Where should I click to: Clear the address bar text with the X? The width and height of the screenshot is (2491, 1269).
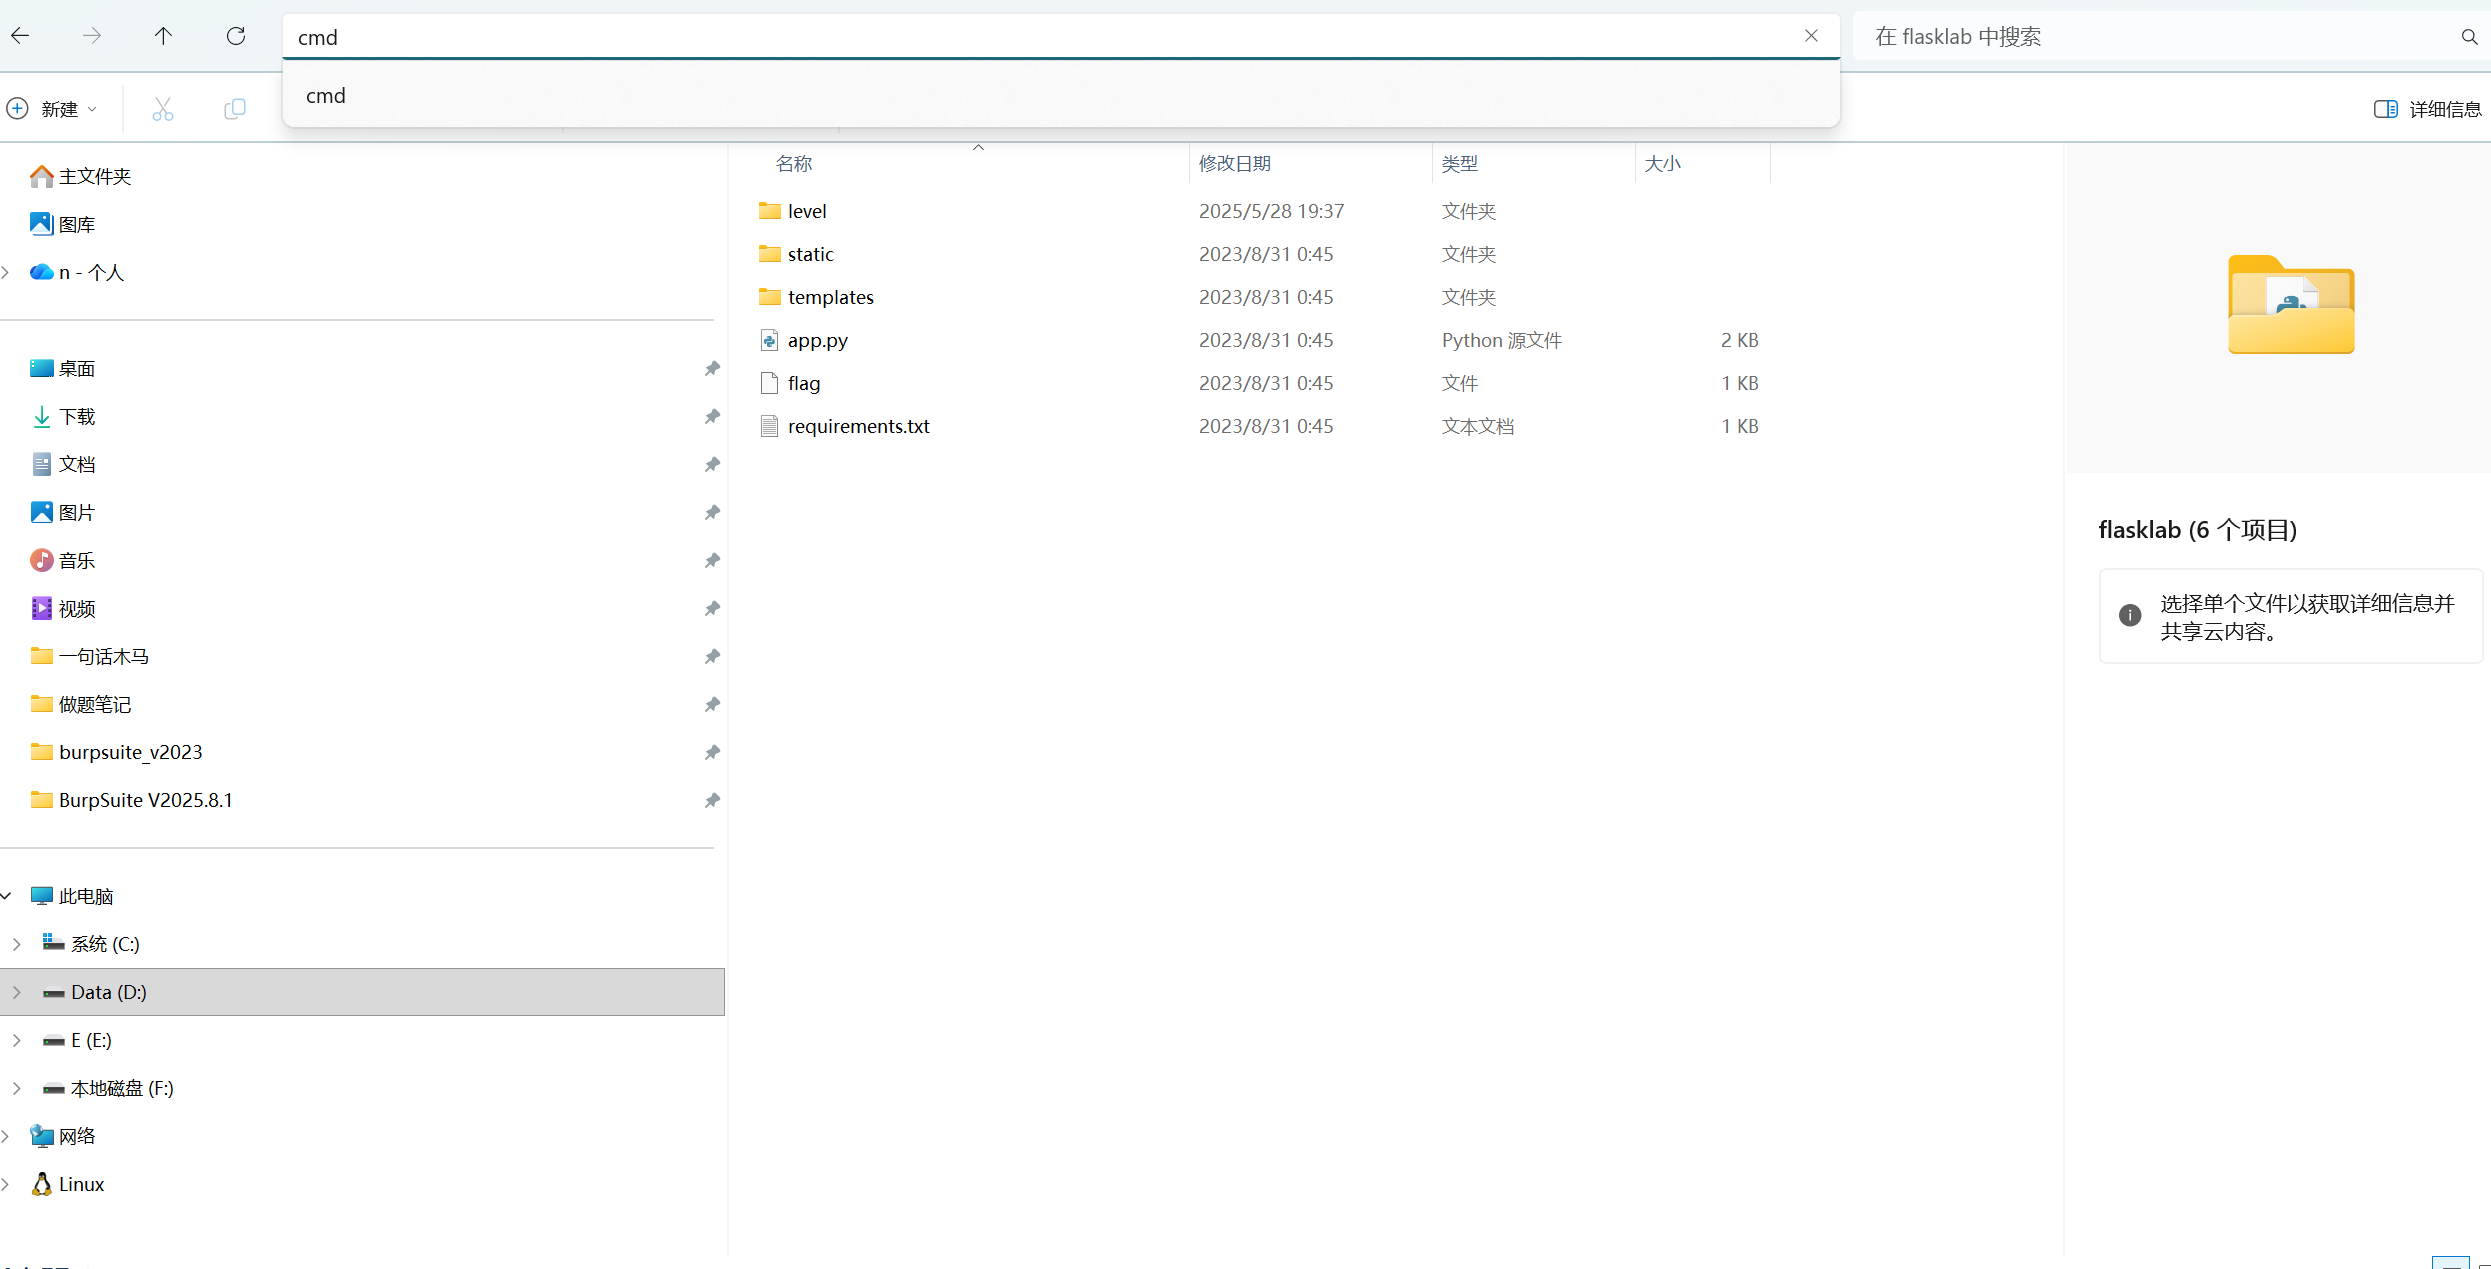click(1811, 36)
